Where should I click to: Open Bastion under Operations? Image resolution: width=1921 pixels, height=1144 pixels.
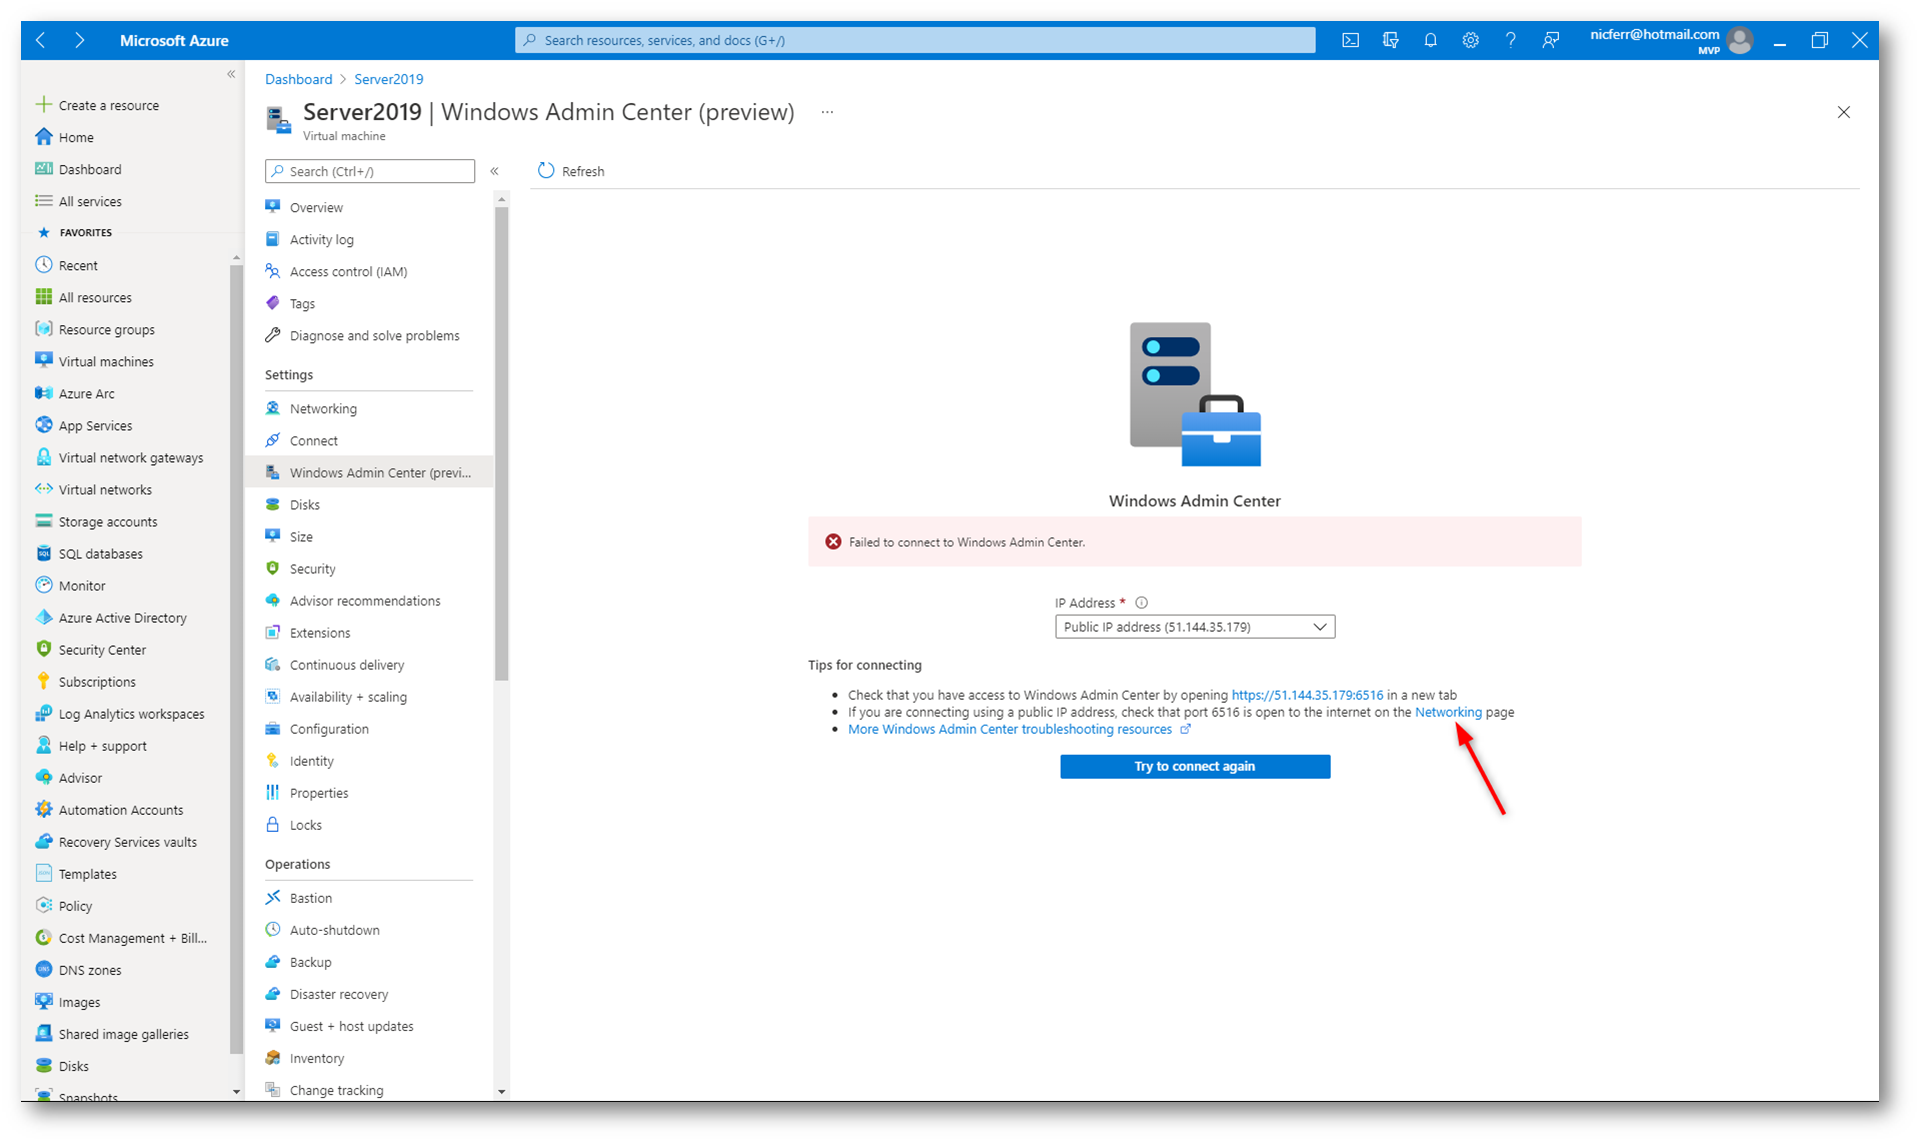click(x=299, y=897)
